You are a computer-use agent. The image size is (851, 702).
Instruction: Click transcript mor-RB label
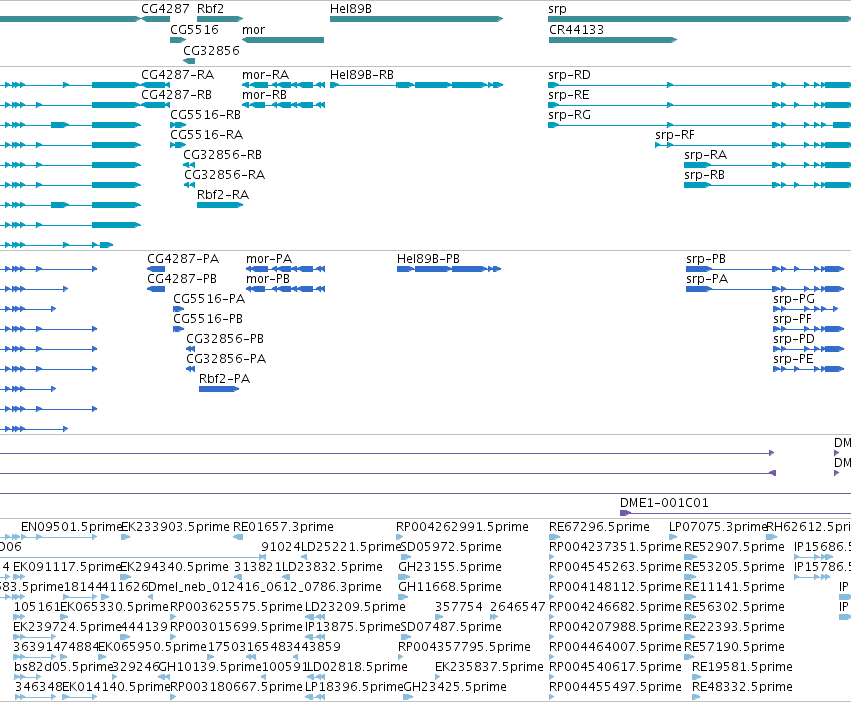tap(264, 94)
